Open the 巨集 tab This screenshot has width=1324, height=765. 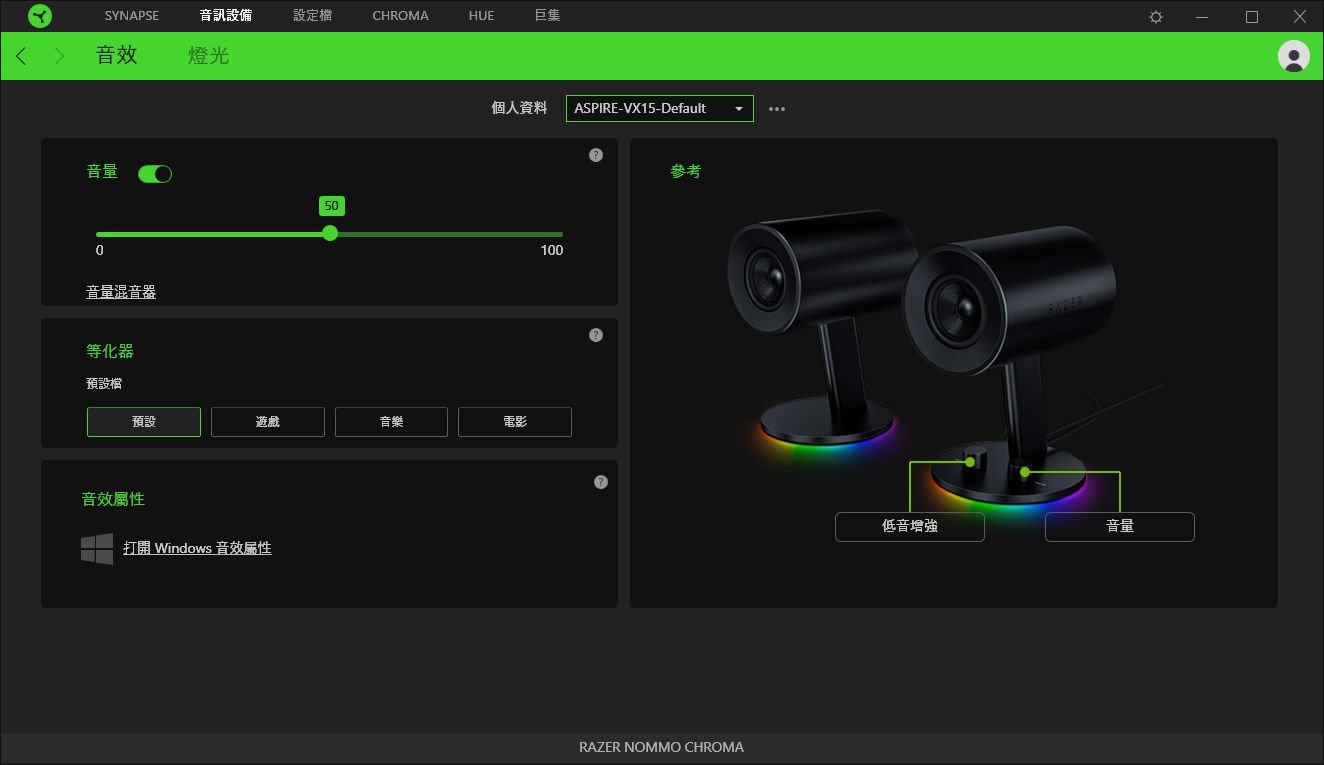(548, 16)
